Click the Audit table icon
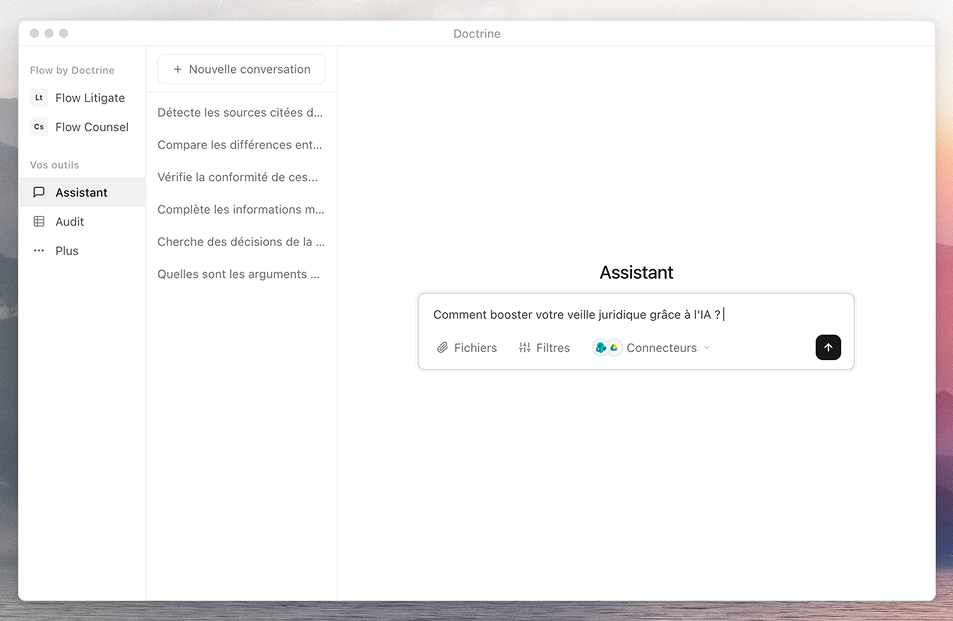The height and width of the screenshot is (621, 953). (x=39, y=221)
